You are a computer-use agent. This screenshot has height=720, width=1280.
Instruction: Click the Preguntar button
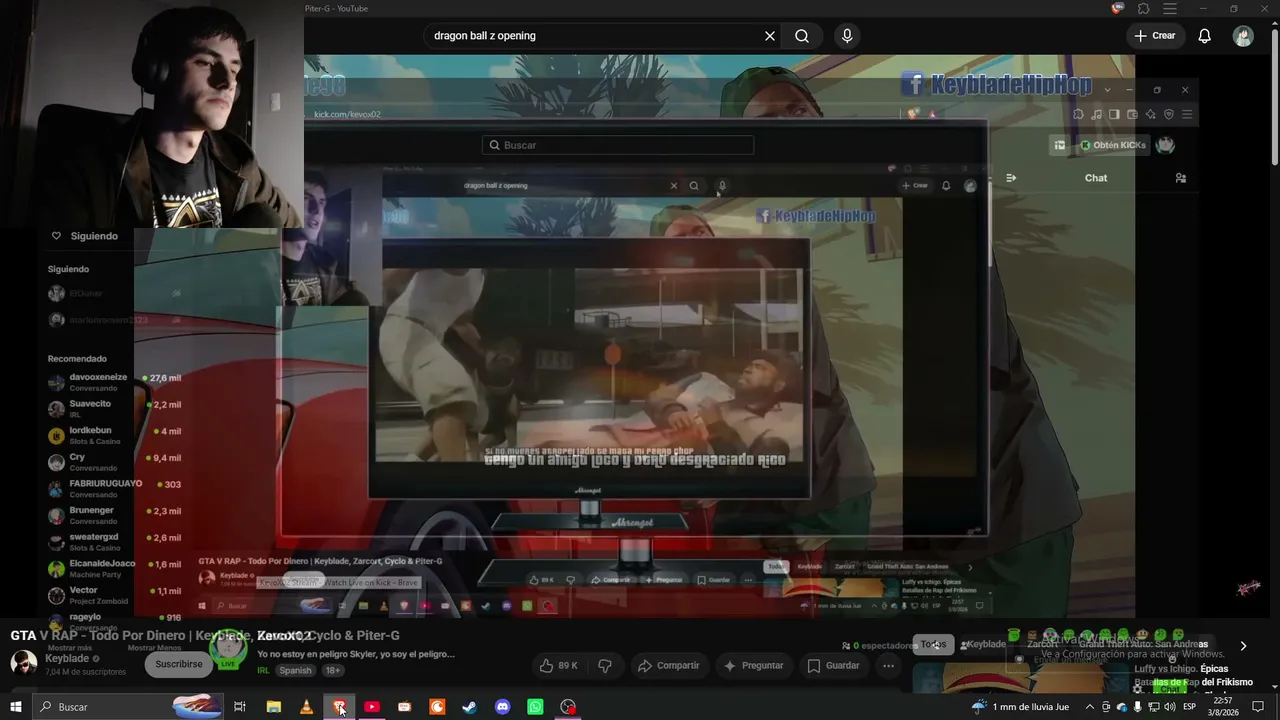pos(753,666)
